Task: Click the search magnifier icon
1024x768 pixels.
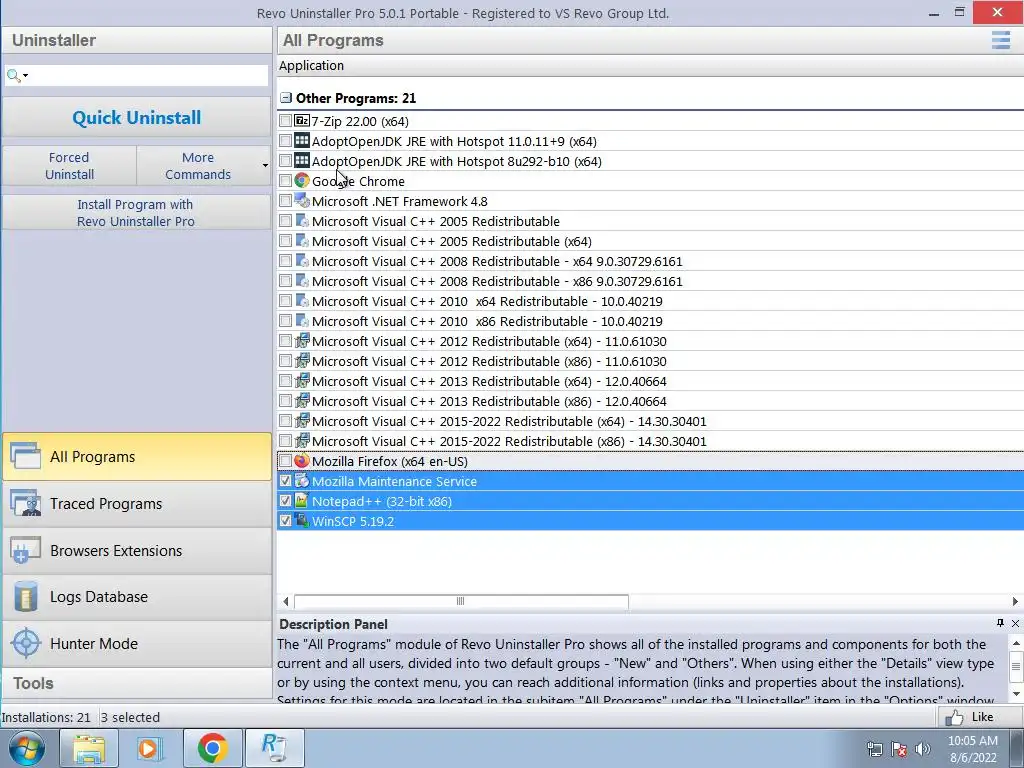Action: pos(13,76)
